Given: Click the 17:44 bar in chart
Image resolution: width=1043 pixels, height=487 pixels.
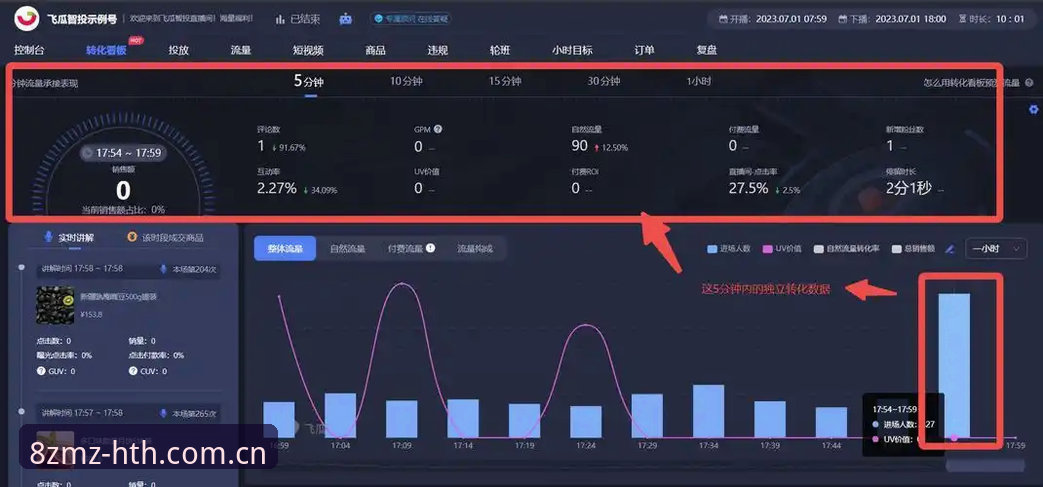Looking at the screenshot, I should 831,422.
